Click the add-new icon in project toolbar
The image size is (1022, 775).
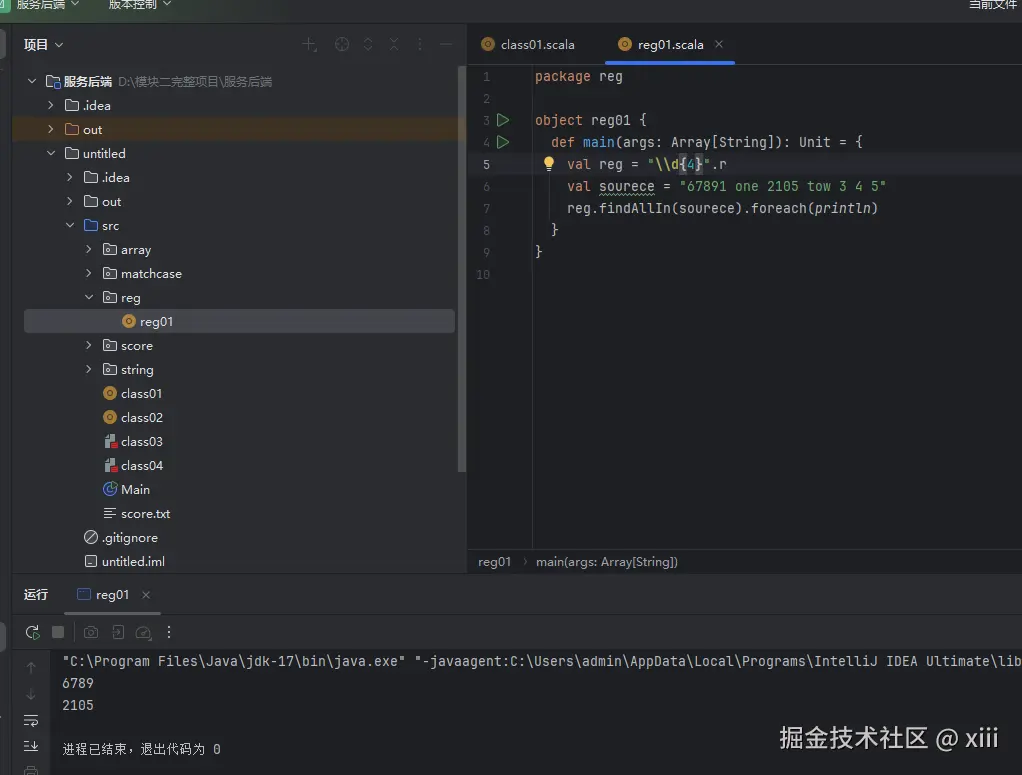pos(309,44)
